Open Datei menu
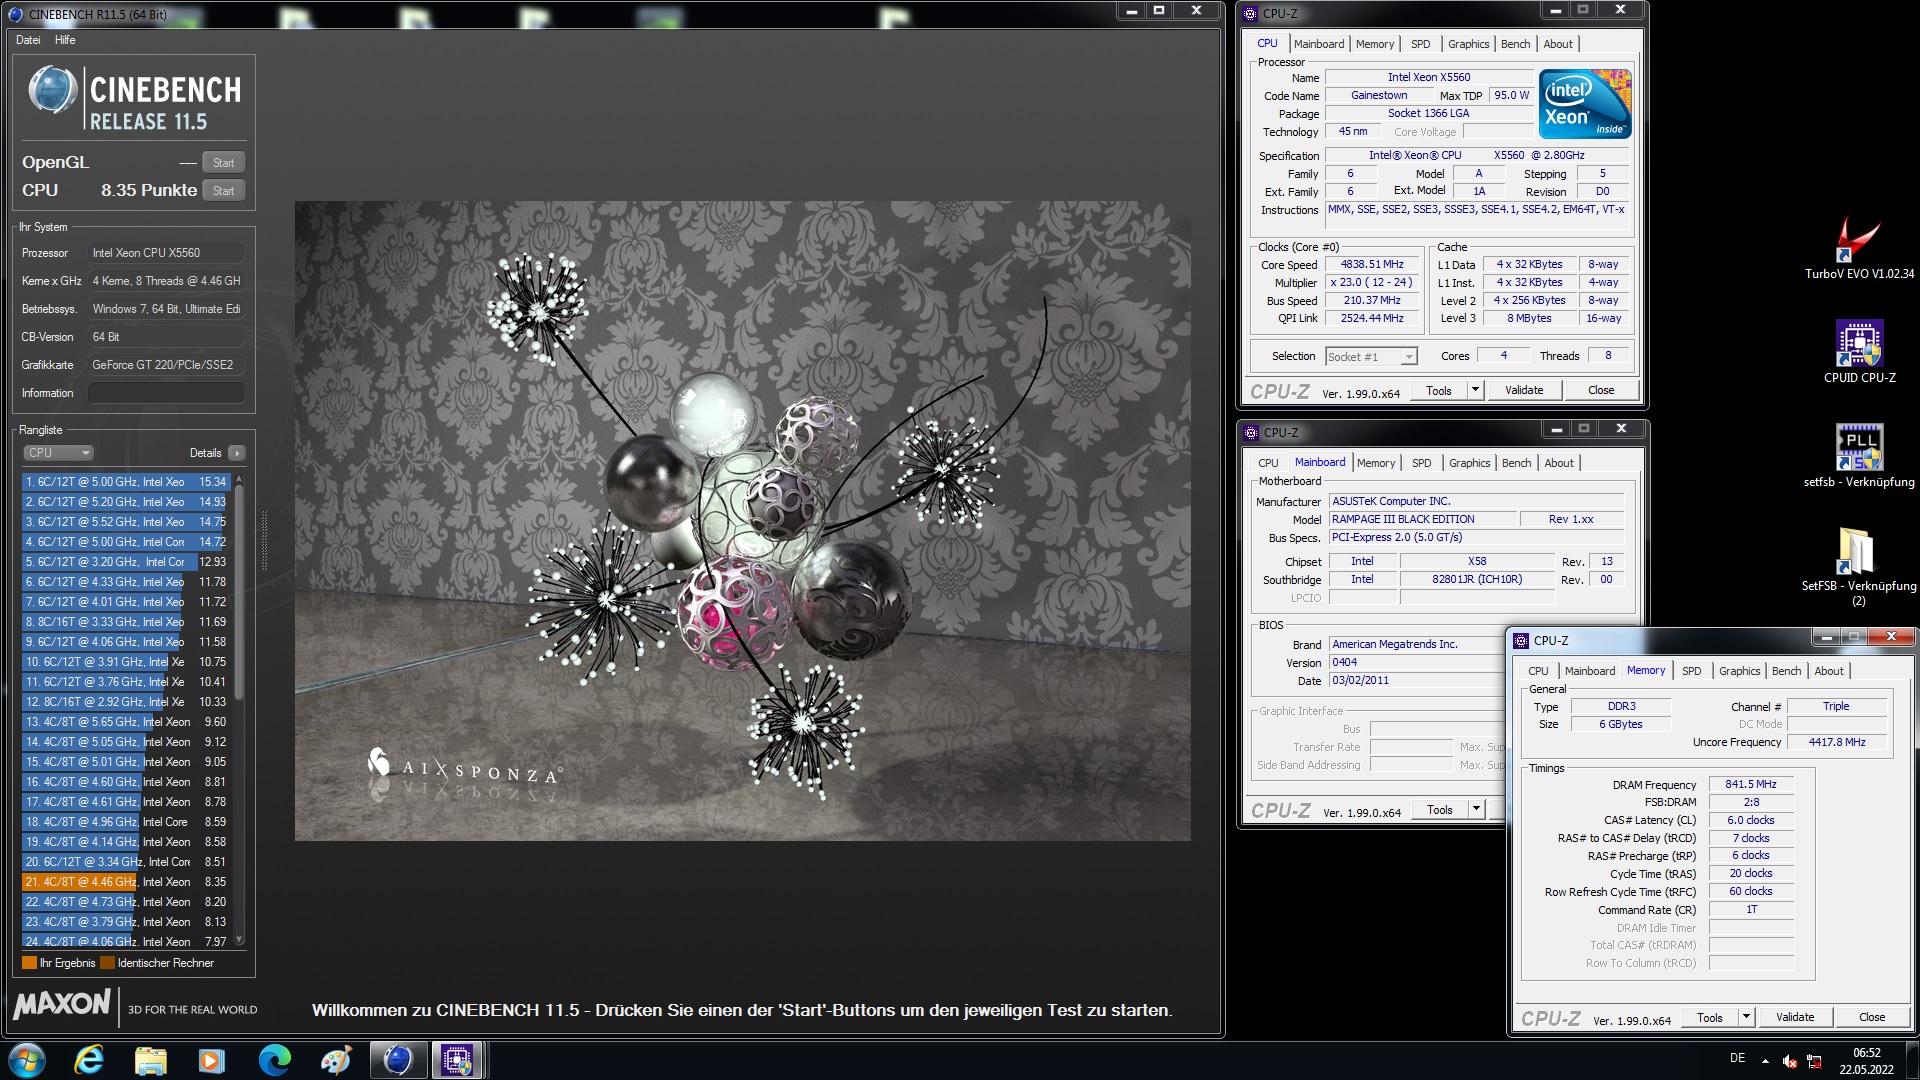 pyautogui.click(x=28, y=40)
